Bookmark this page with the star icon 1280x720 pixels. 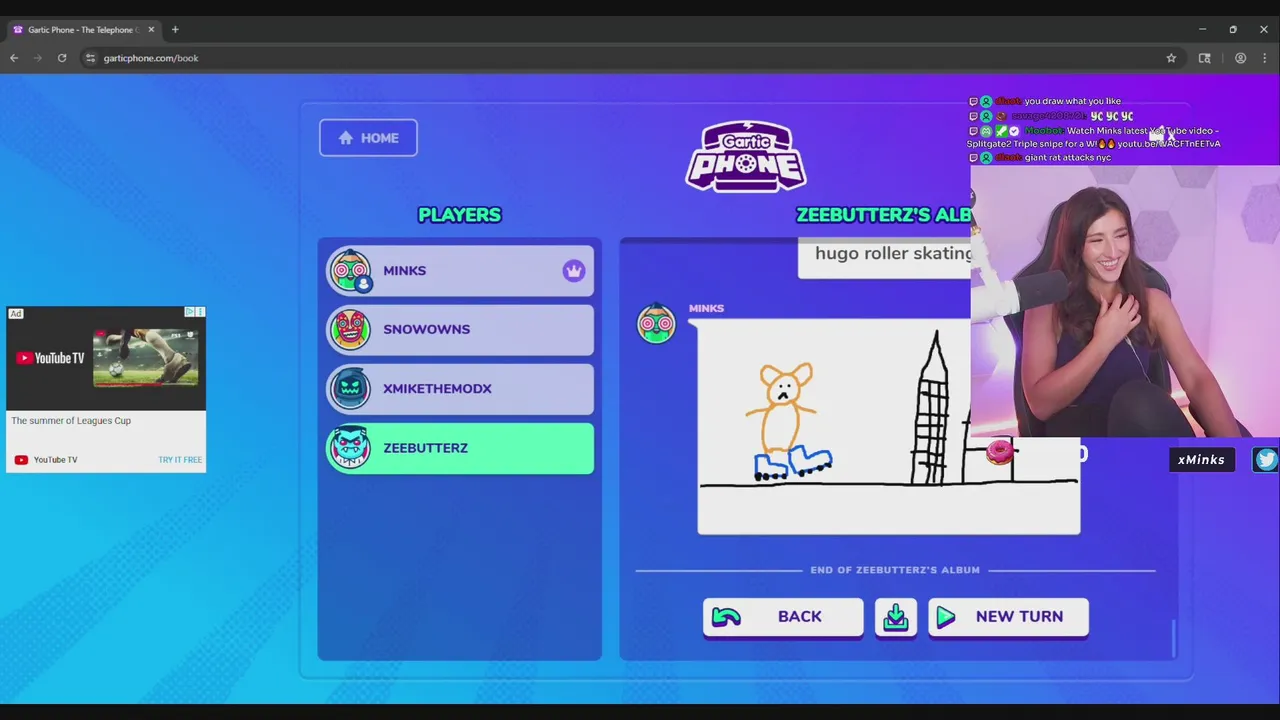1171,58
